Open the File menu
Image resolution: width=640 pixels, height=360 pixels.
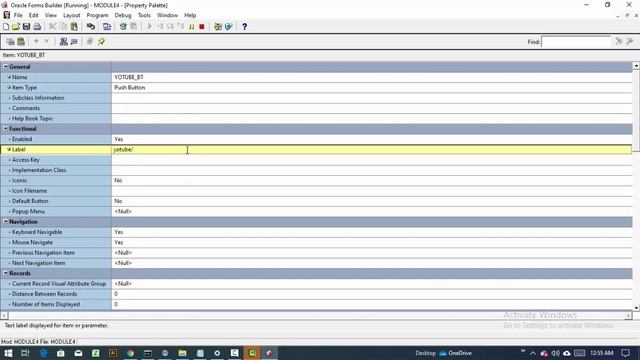18,15
